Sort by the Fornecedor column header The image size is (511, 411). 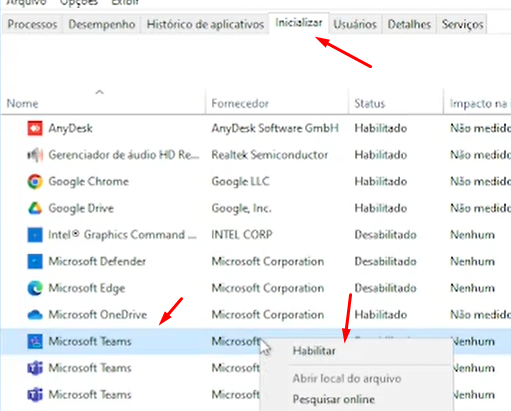(x=240, y=104)
